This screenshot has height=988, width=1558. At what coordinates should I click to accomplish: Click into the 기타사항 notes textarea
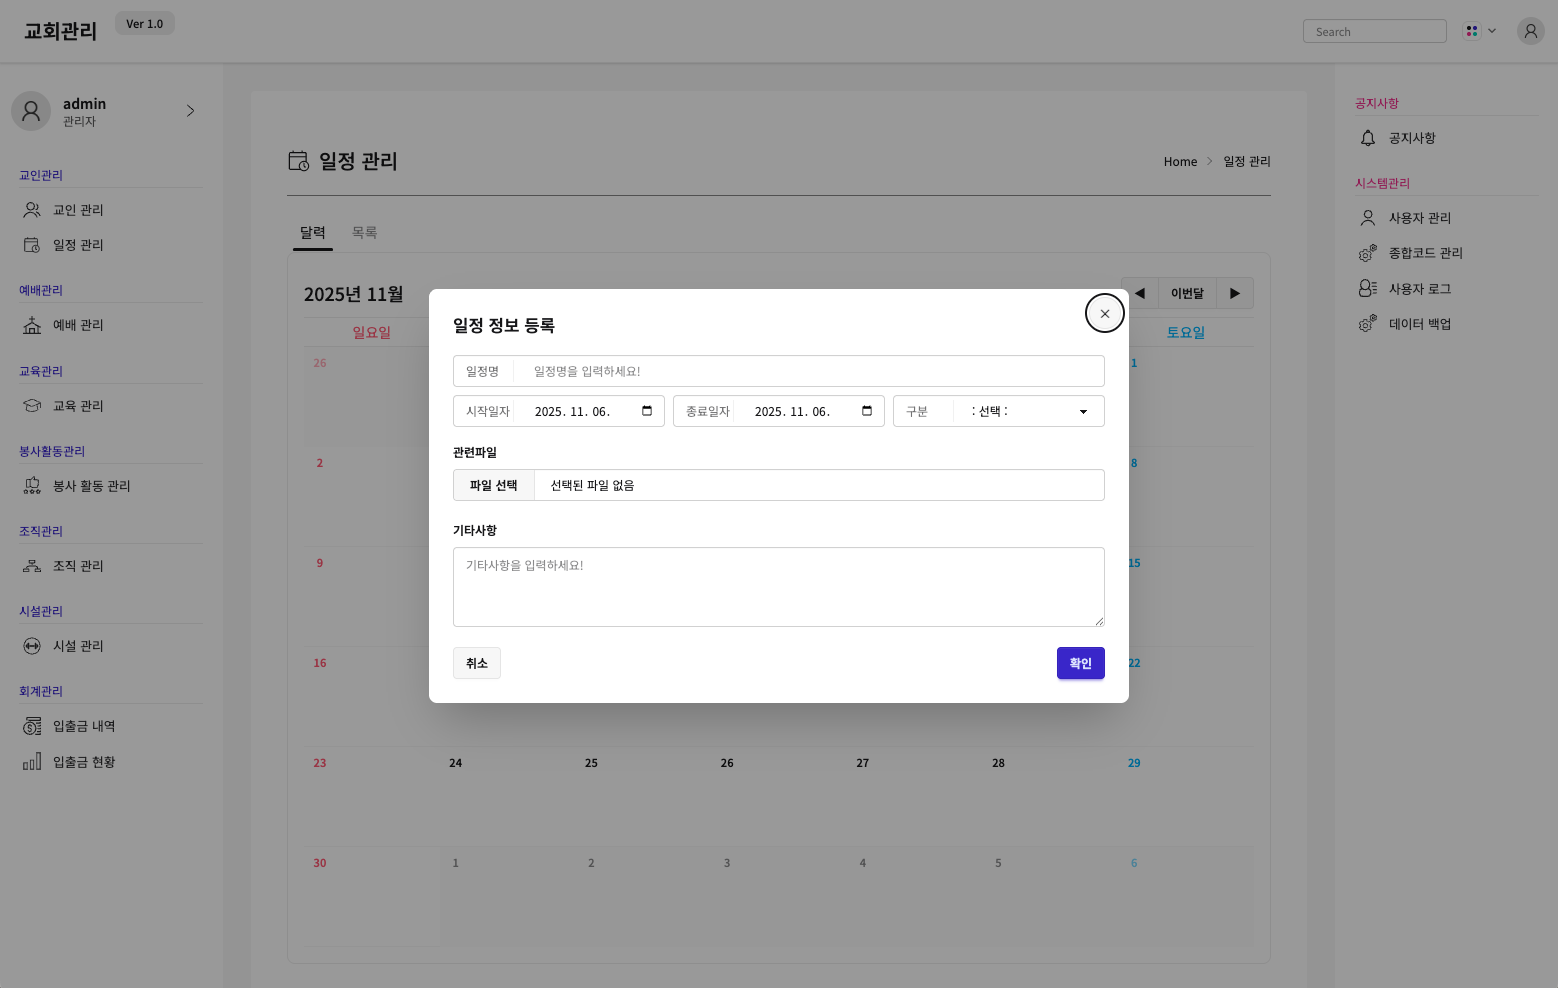click(x=778, y=587)
